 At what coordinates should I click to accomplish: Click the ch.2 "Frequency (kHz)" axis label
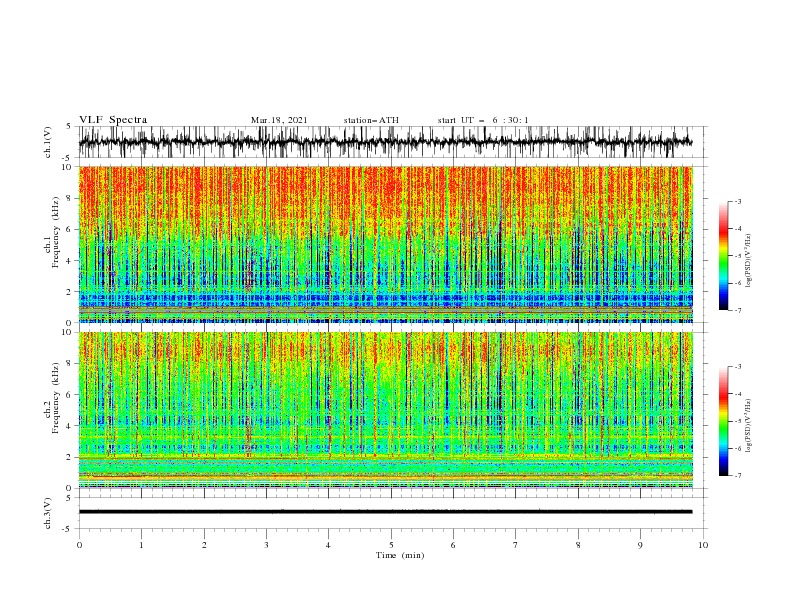(x=56, y=397)
